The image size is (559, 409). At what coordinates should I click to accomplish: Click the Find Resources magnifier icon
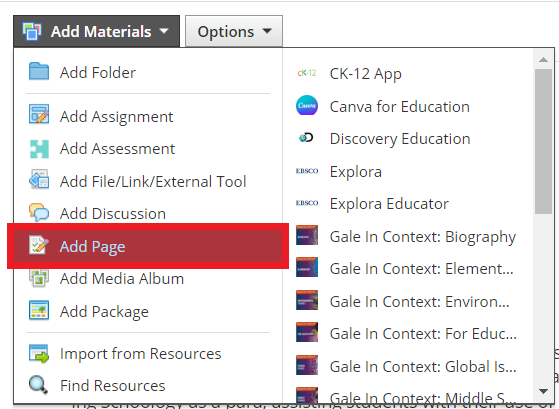tap(39, 385)
